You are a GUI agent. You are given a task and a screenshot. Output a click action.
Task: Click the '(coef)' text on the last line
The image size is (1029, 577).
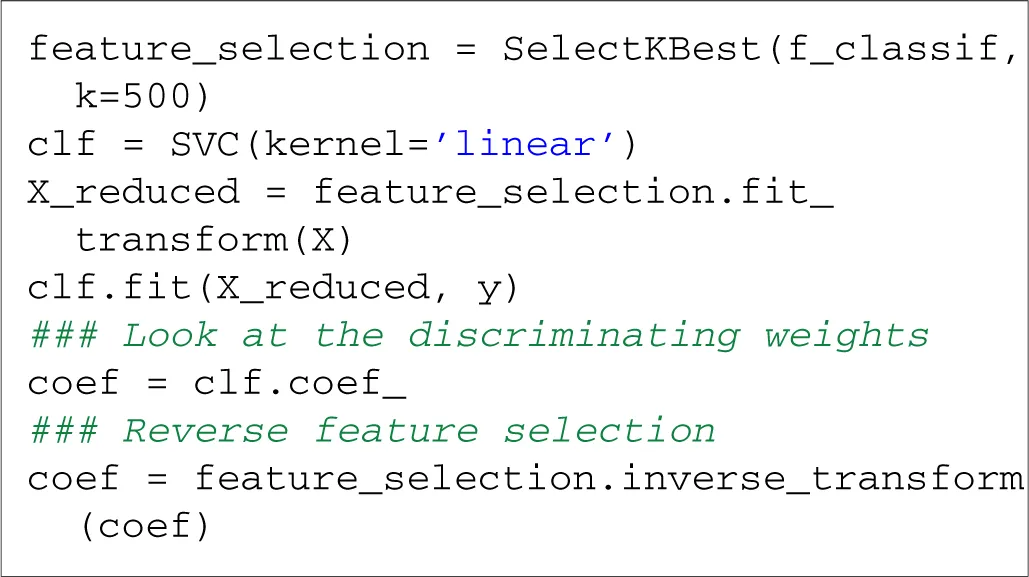click(x=145, y=527)
